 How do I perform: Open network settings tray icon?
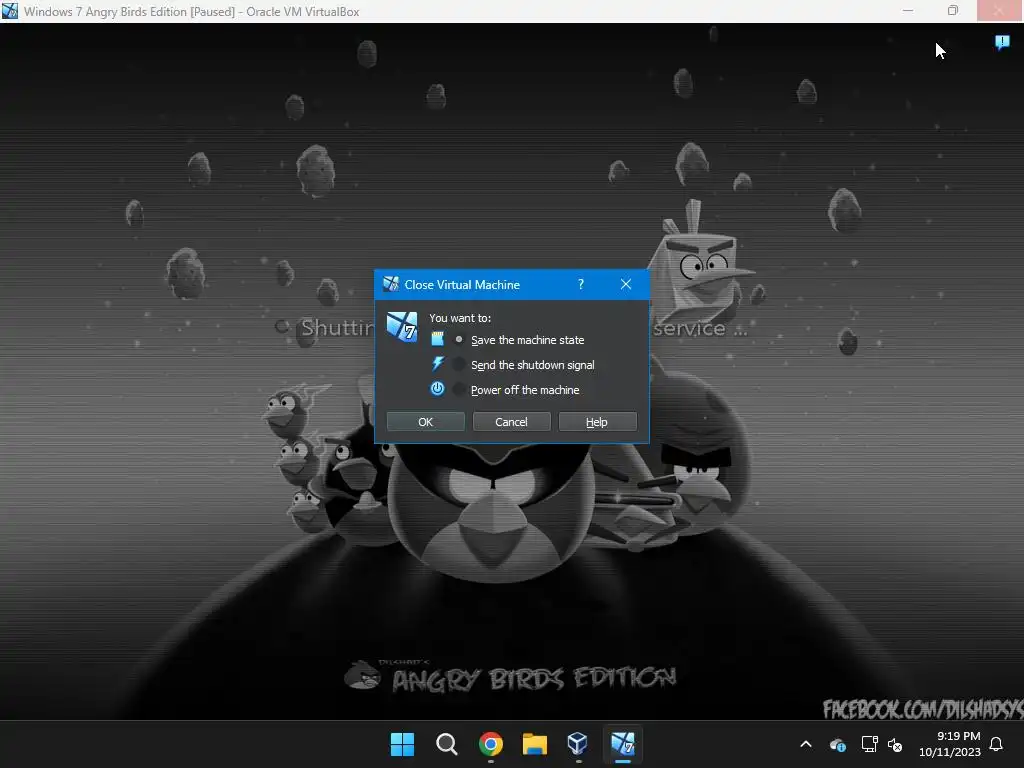(x=869, y=744)
